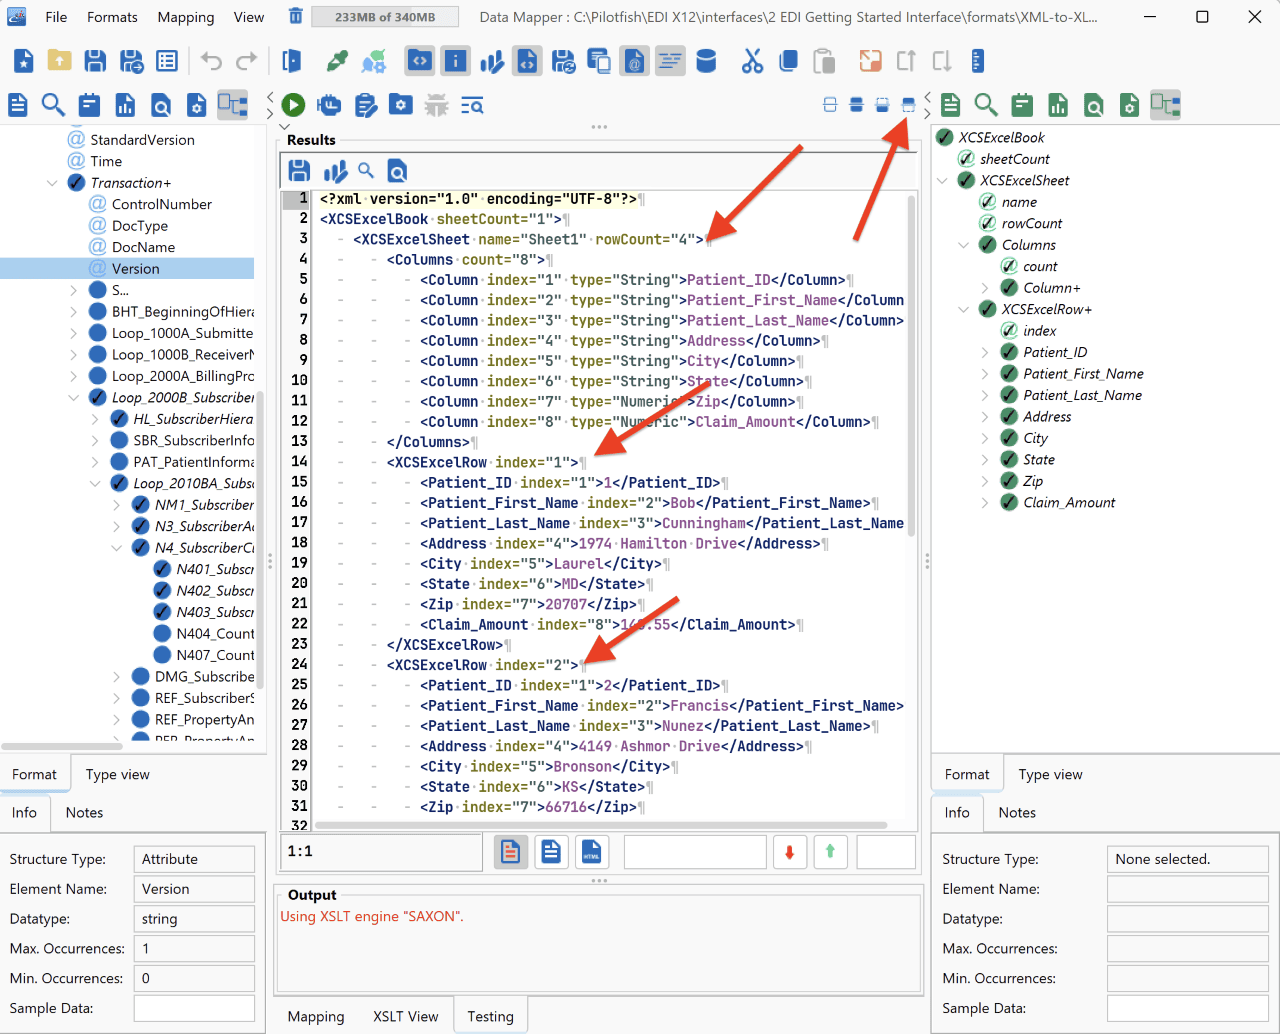Click the new favorite document icon
The width and height of the screenshot is (1280, 1034).
pyautogui.click(x=24, y=61)
